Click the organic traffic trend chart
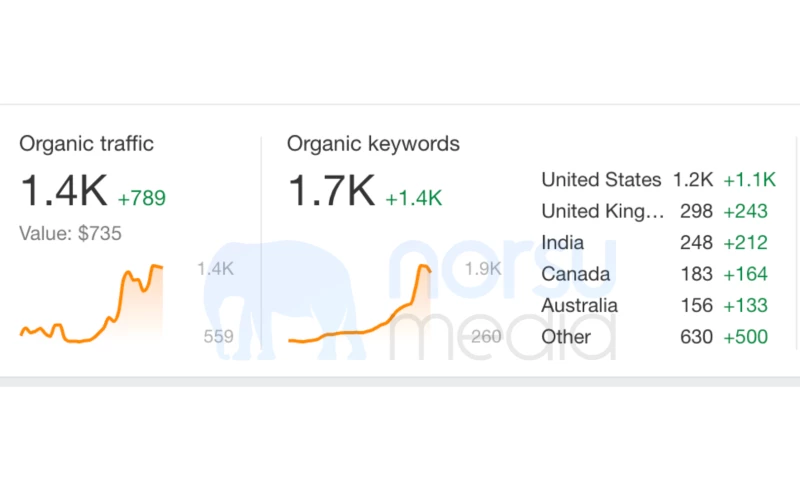 pyautogui.click(x=92, y=305)
